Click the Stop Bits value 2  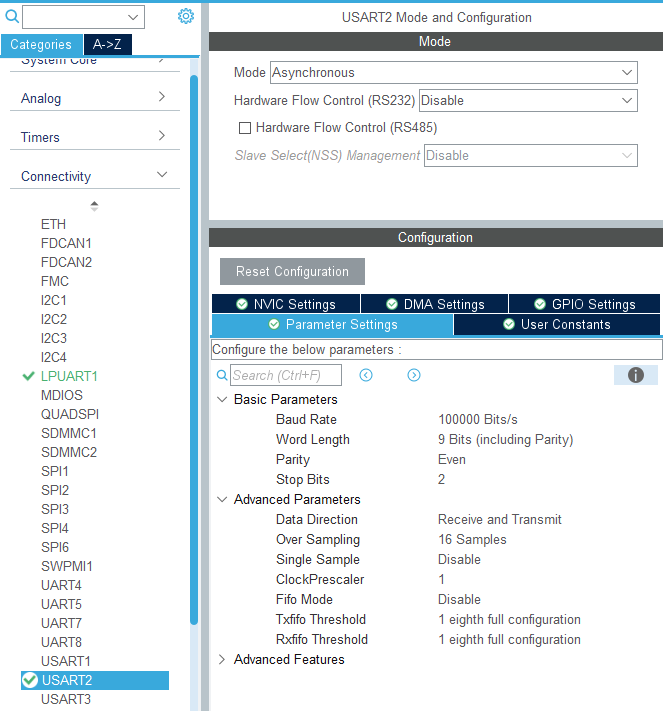(441, 479)
